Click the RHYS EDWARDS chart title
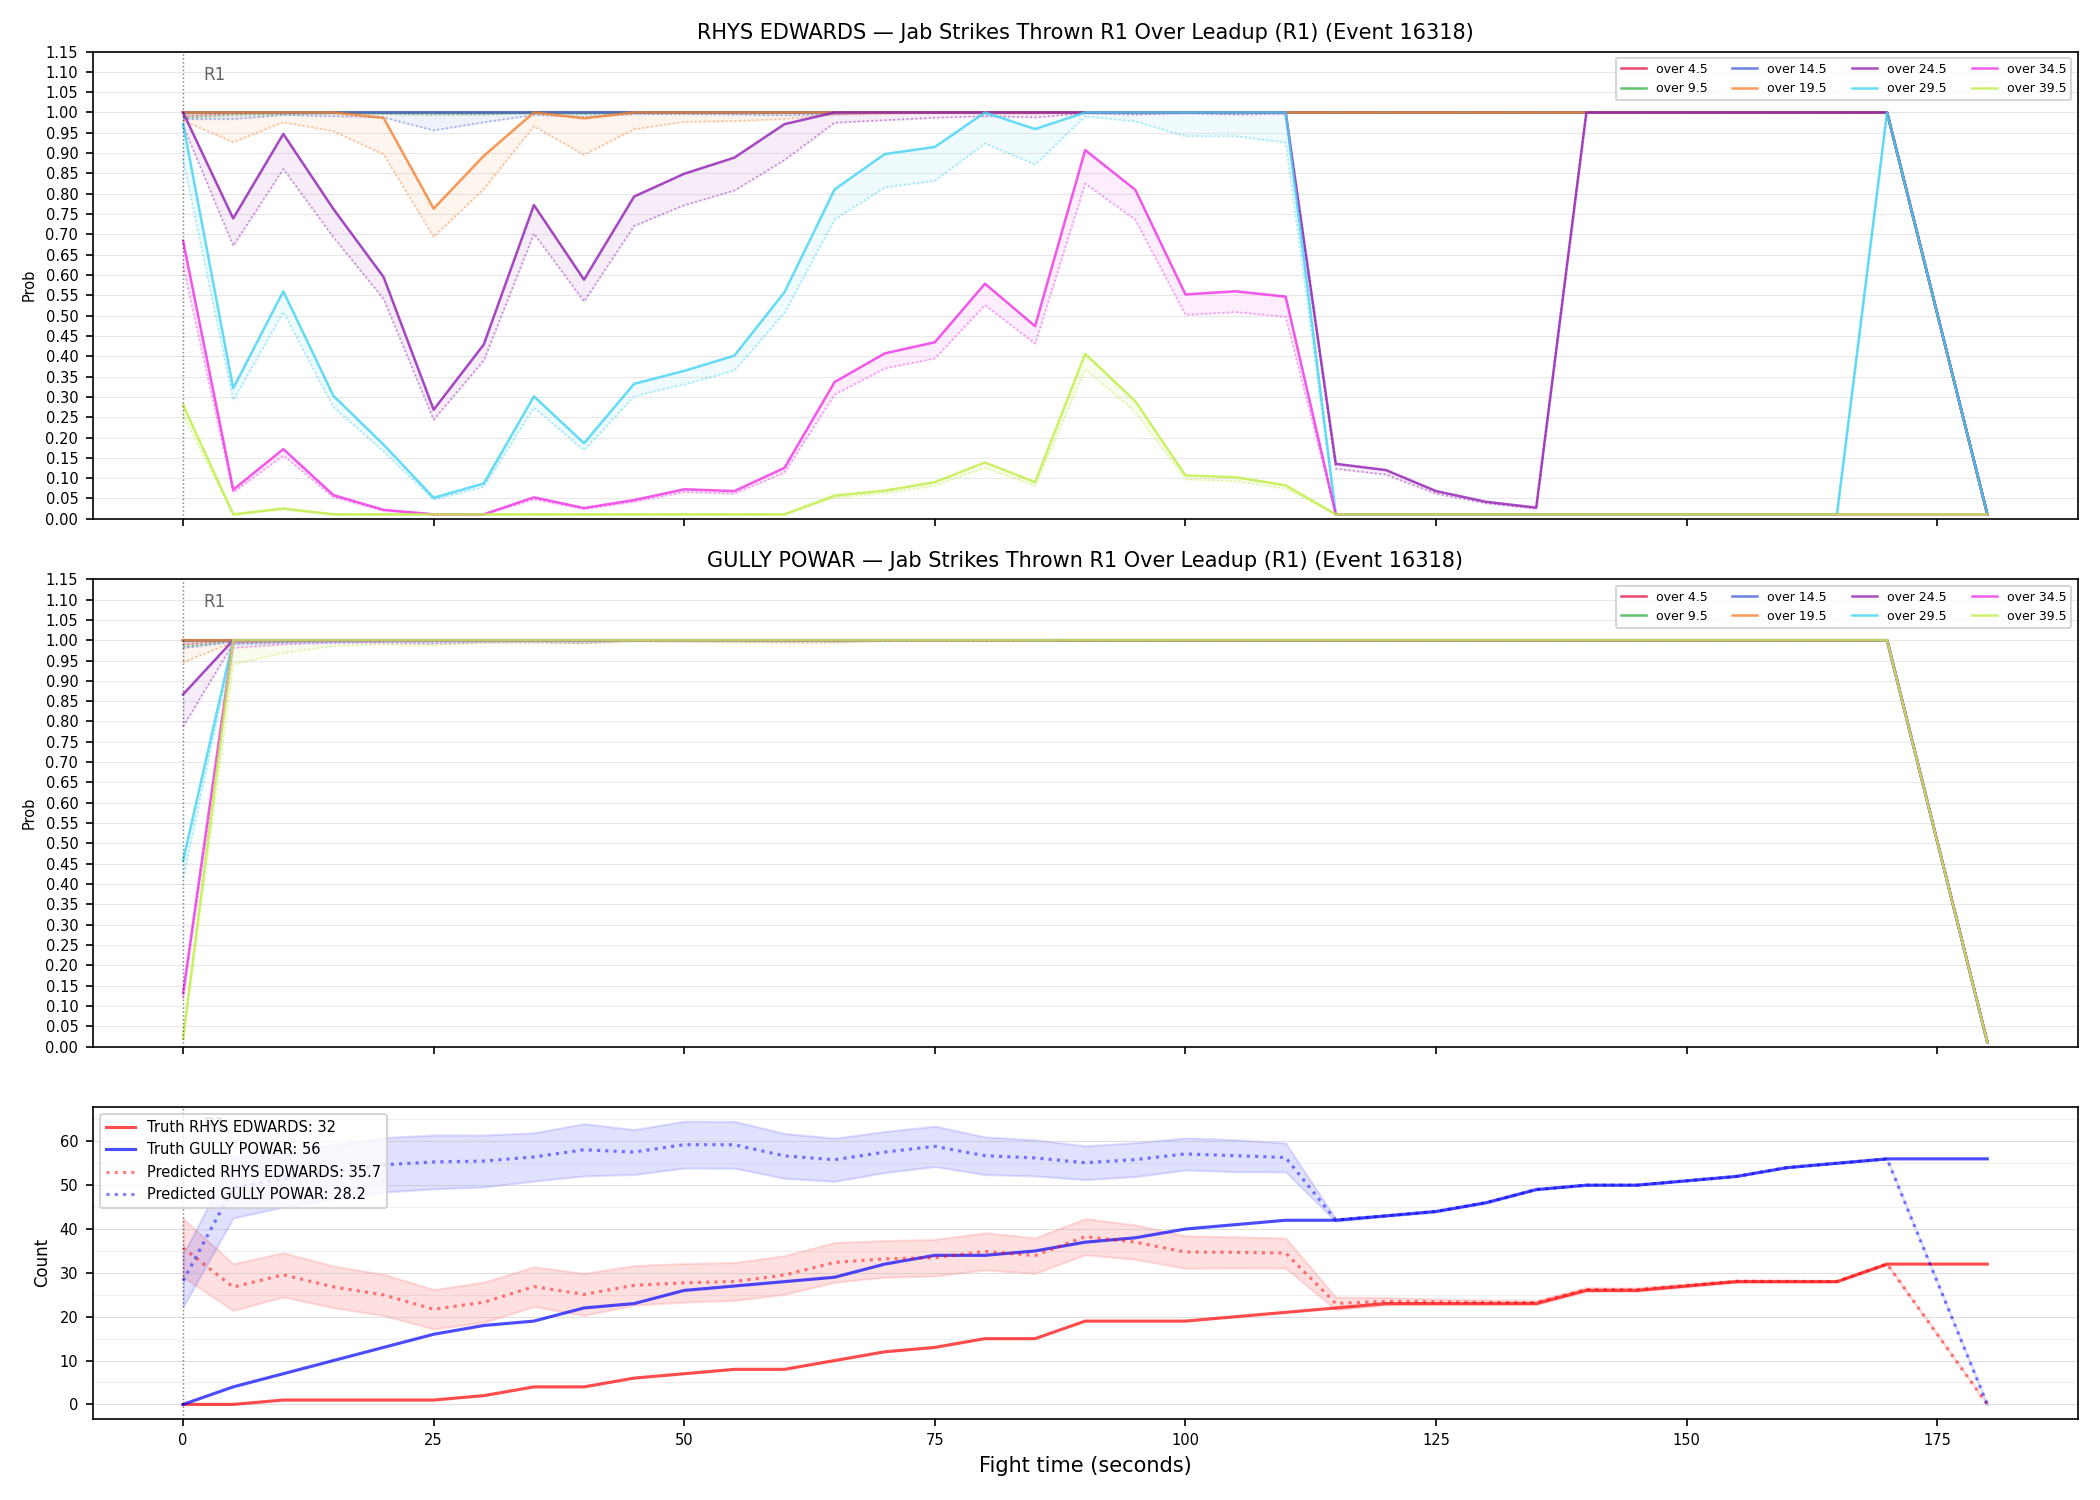 click(1085, 32)
